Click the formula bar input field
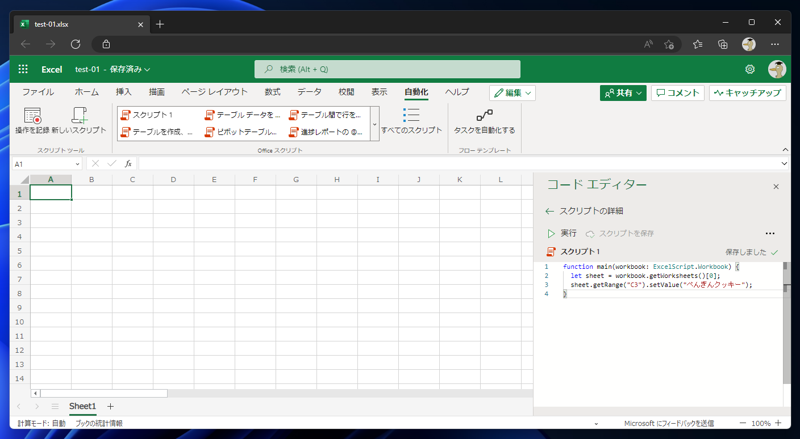Viewport: 800px width, 439px height. (x=458, y=164)
